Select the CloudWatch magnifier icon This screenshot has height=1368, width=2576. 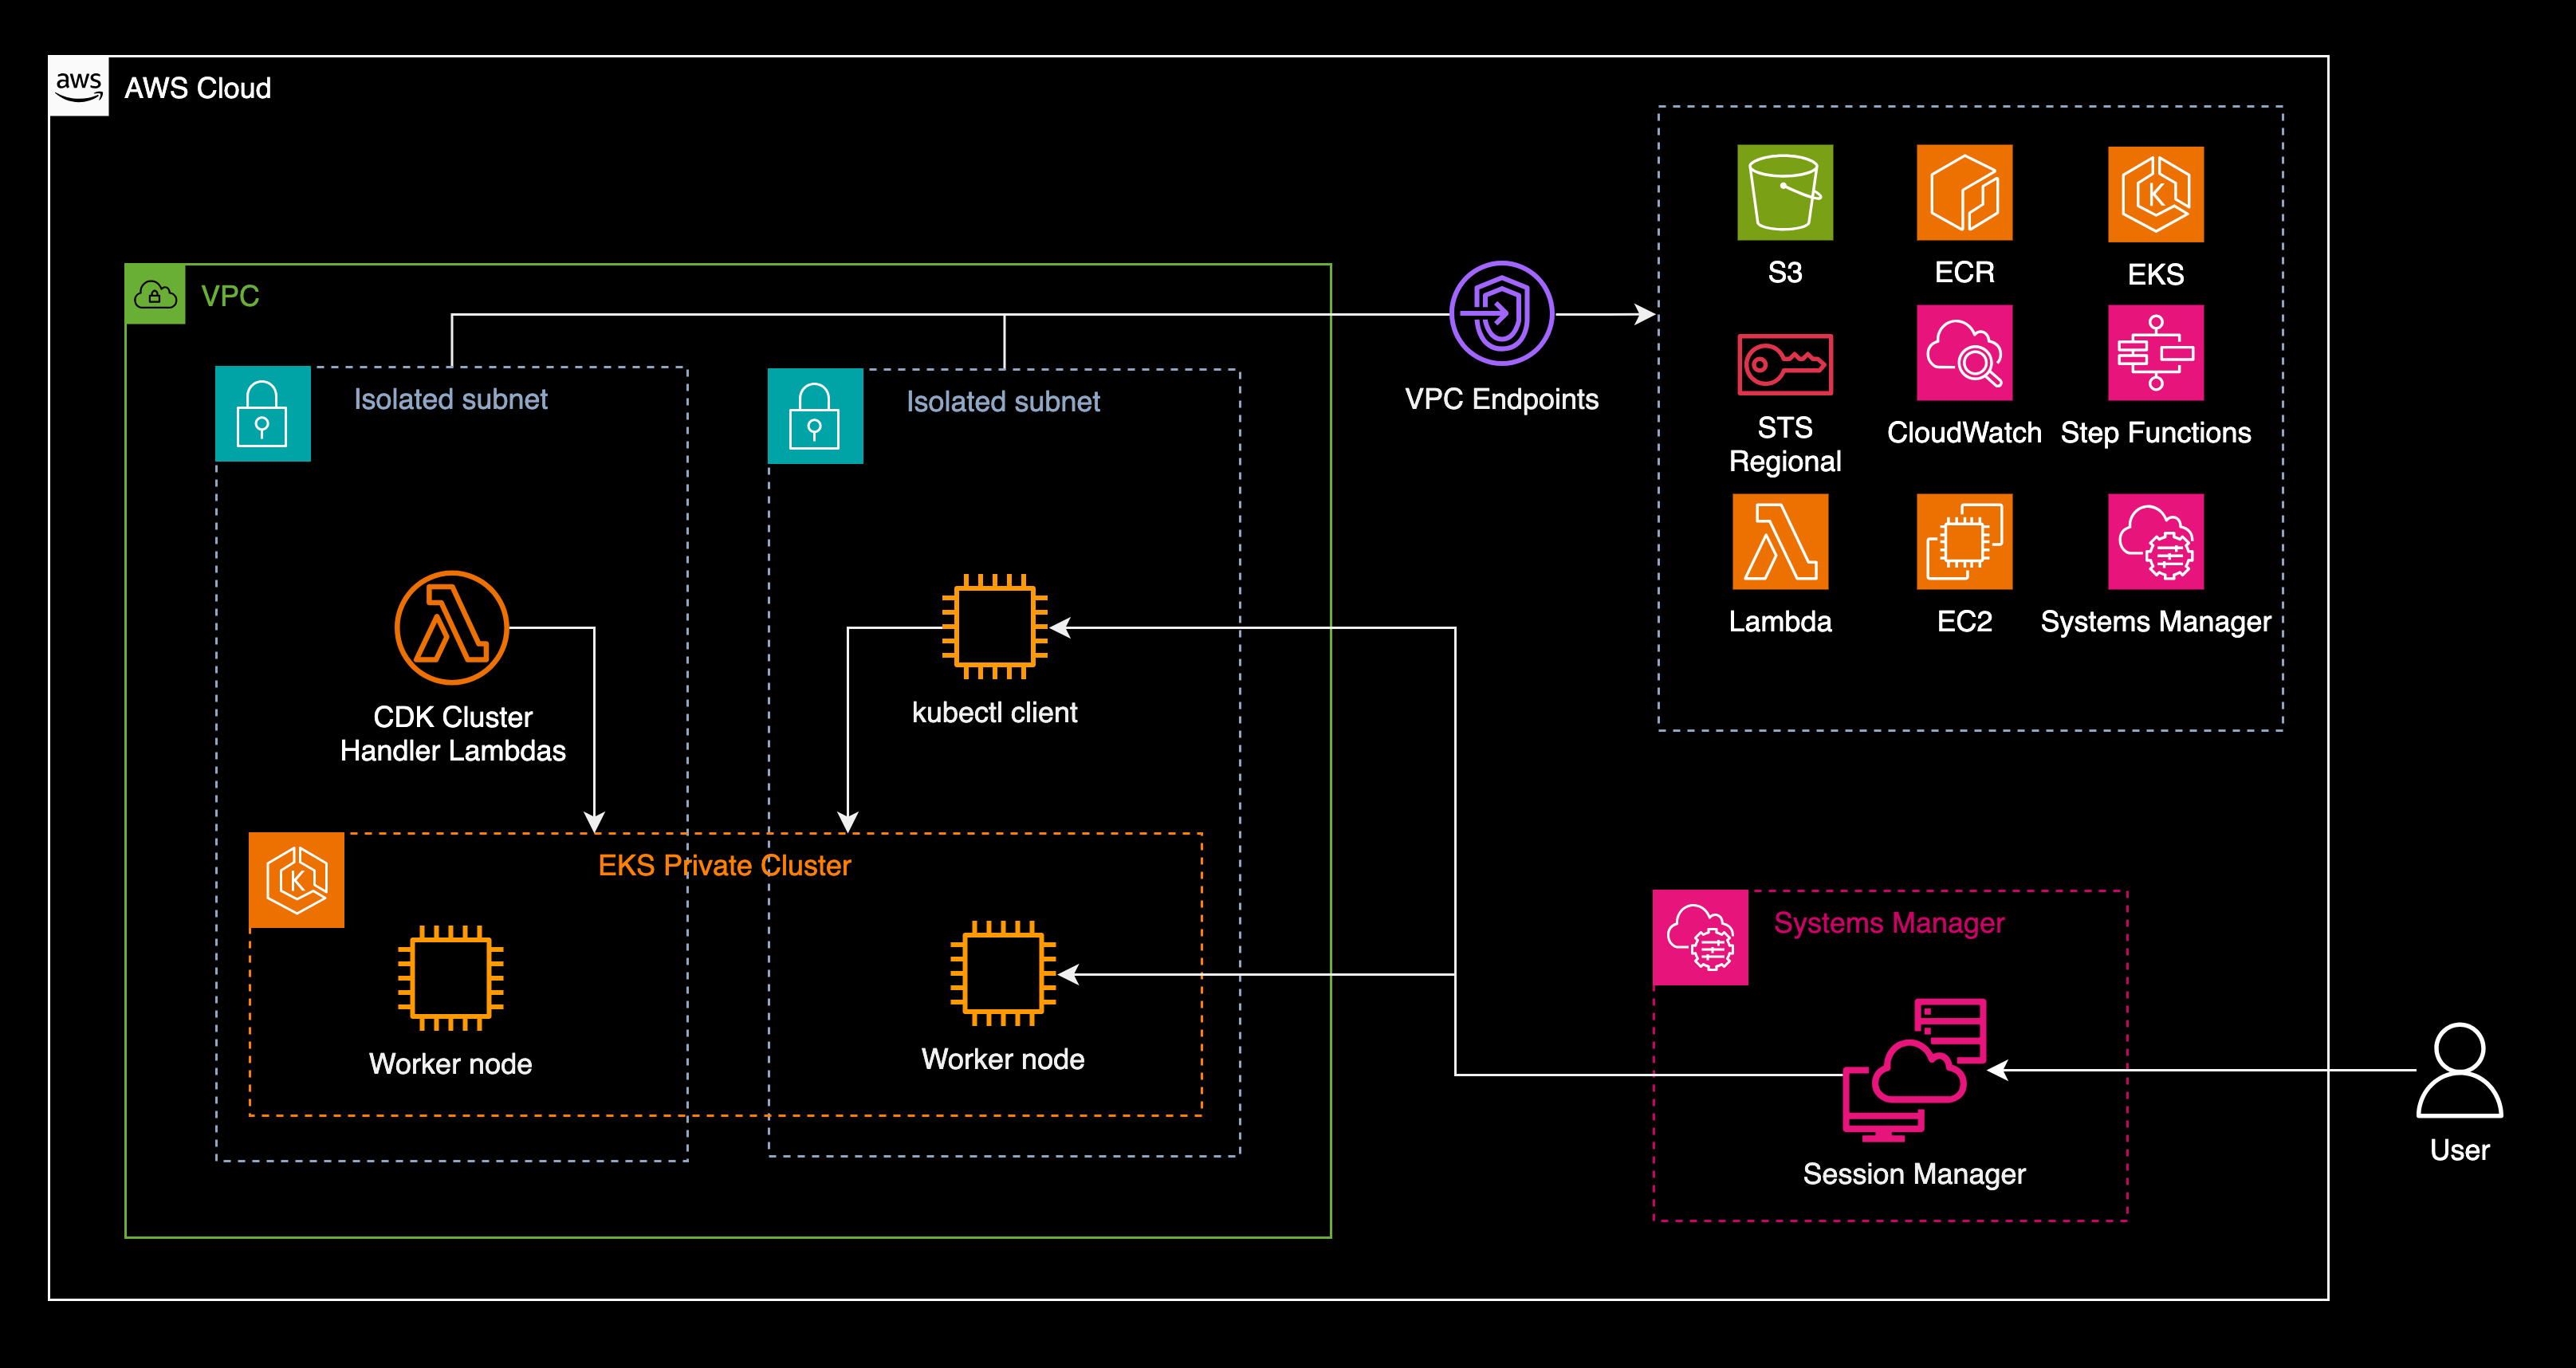1963,352
